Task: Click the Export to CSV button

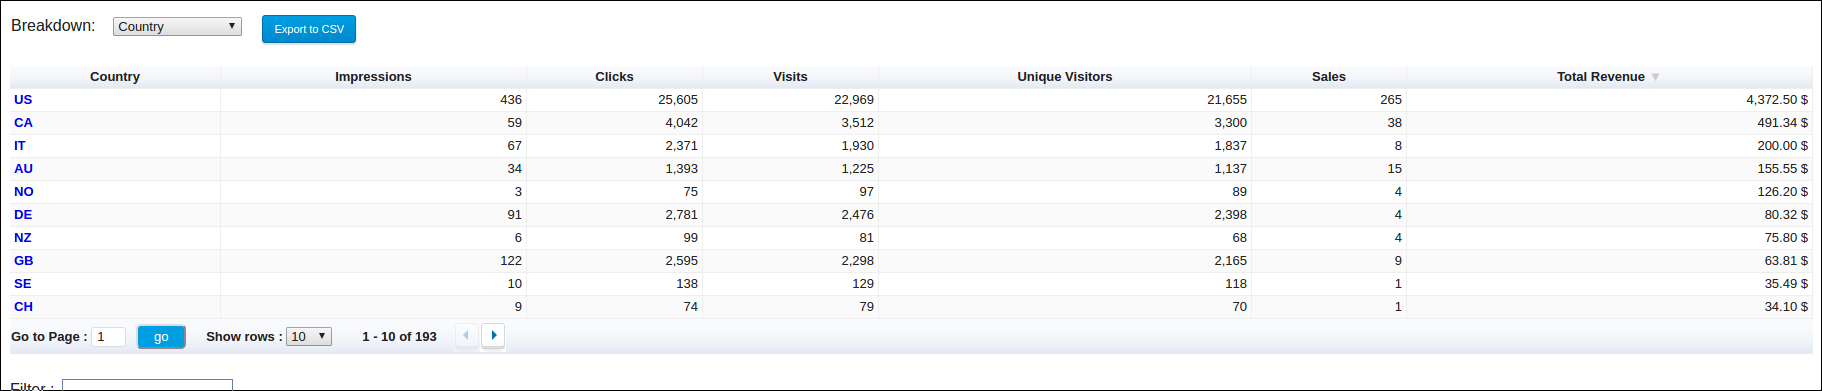Action: point(309,29)
